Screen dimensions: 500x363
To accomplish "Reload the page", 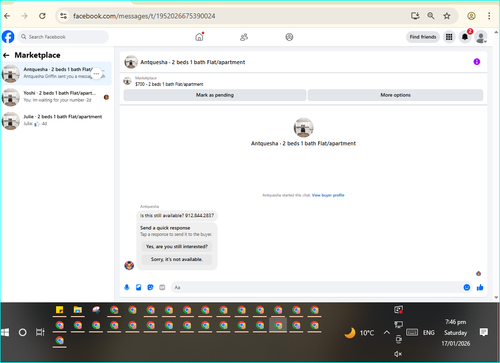I will (x=42, y=16).
